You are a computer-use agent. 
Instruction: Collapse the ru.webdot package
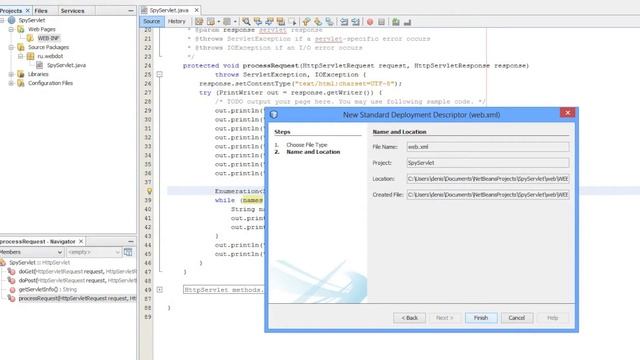[20, 56]
